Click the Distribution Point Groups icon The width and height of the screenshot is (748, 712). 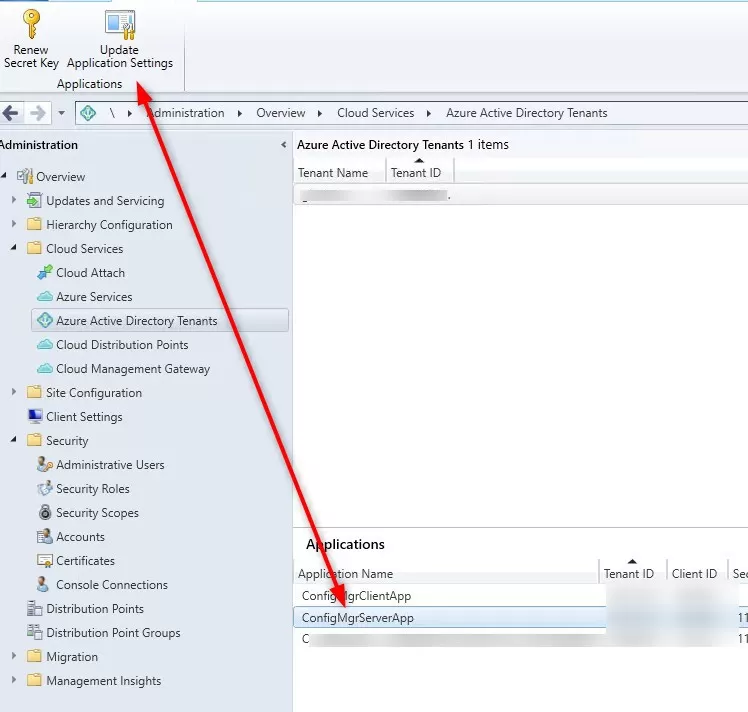click(34, 632)
